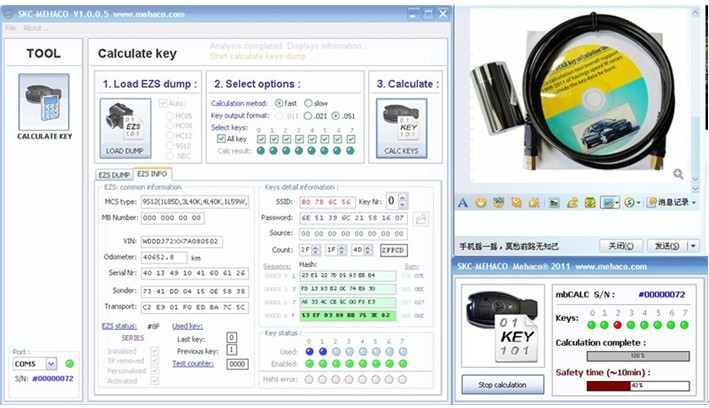The height and width of the screenshot is (408, 709).
Task: Click the SSID value field
Action: 326,202
